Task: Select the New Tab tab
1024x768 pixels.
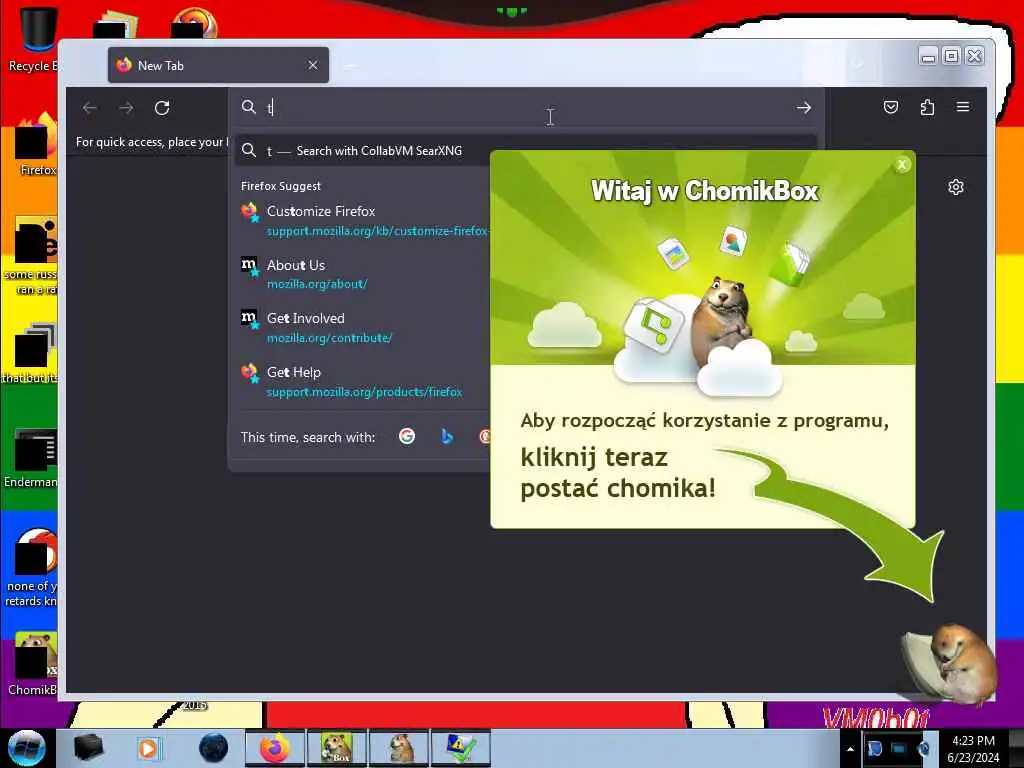Action: [x=218, y=65]
